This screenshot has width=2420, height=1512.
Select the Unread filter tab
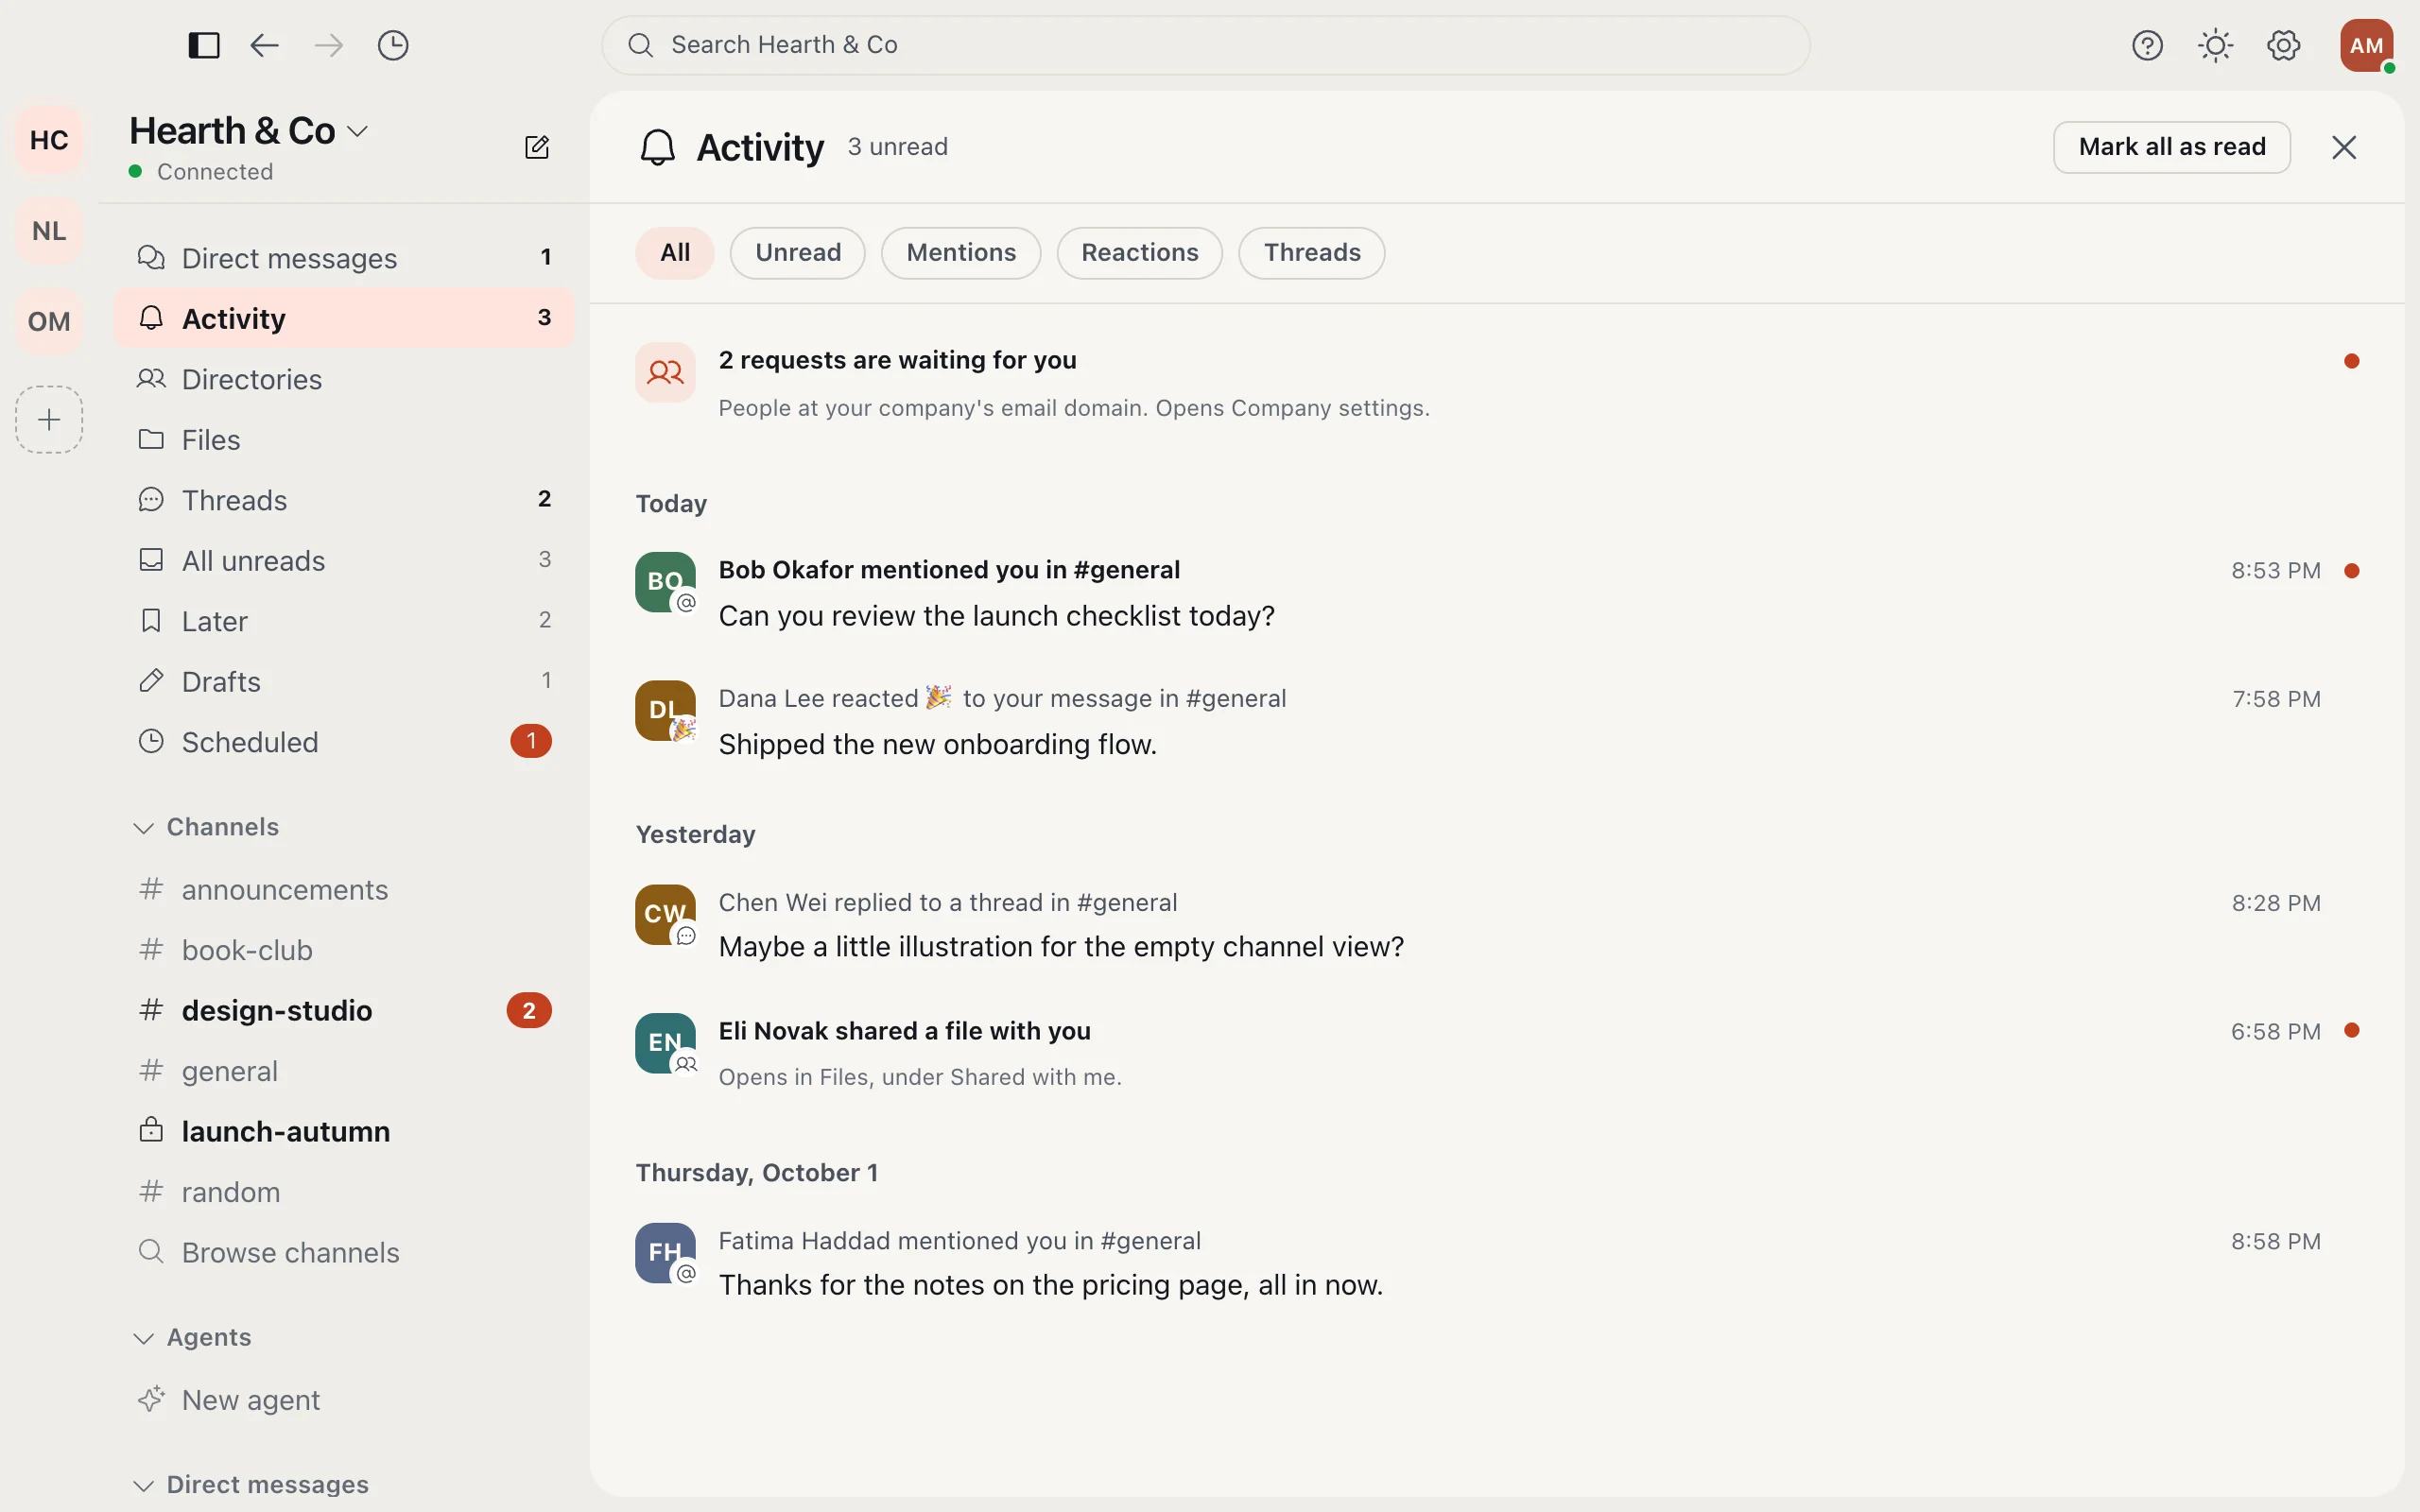798,252
